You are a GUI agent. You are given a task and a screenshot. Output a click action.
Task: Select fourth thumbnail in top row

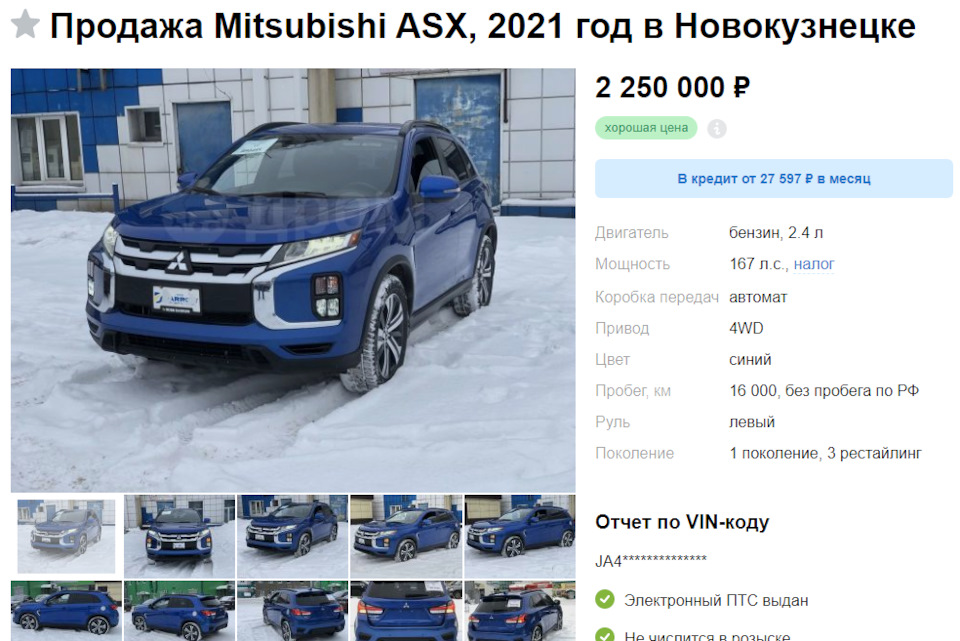406,536
